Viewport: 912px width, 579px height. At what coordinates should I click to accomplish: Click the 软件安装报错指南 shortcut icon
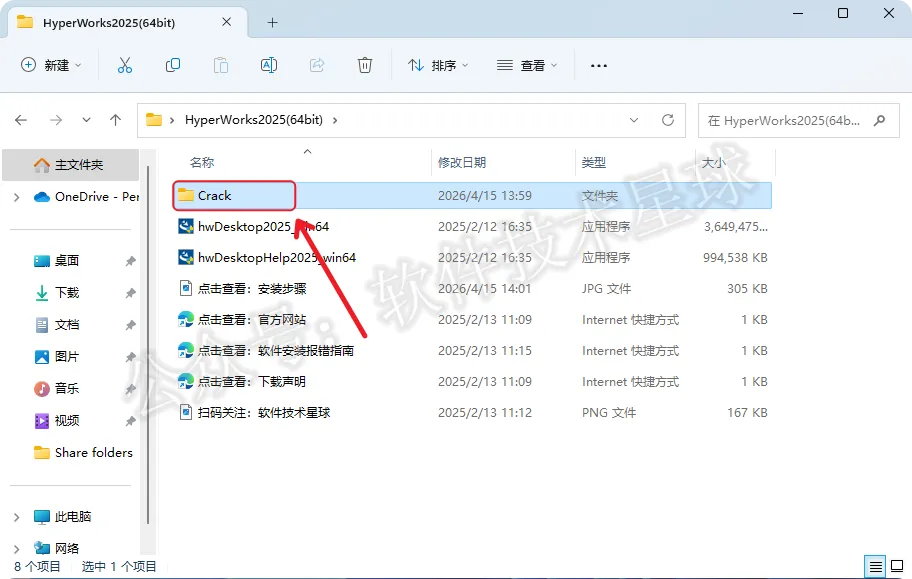point(186,350)
